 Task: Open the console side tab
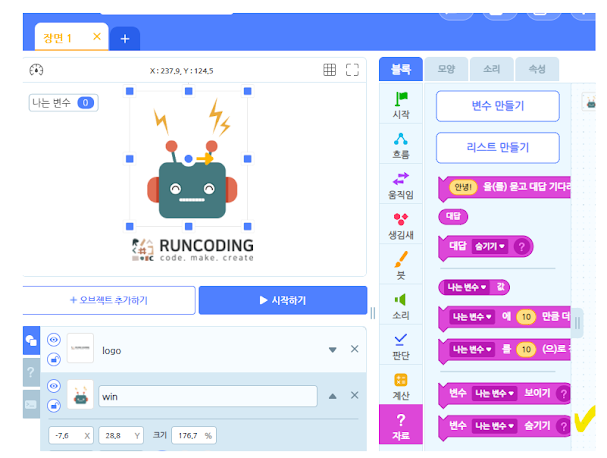click(x=31, y=404)
